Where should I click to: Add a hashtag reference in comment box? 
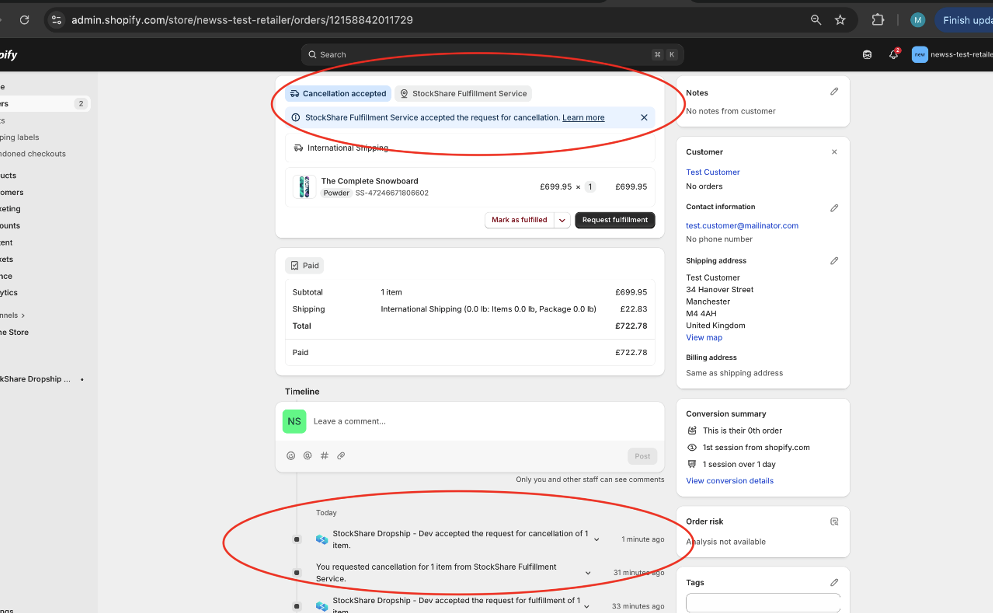pos(324,456)
